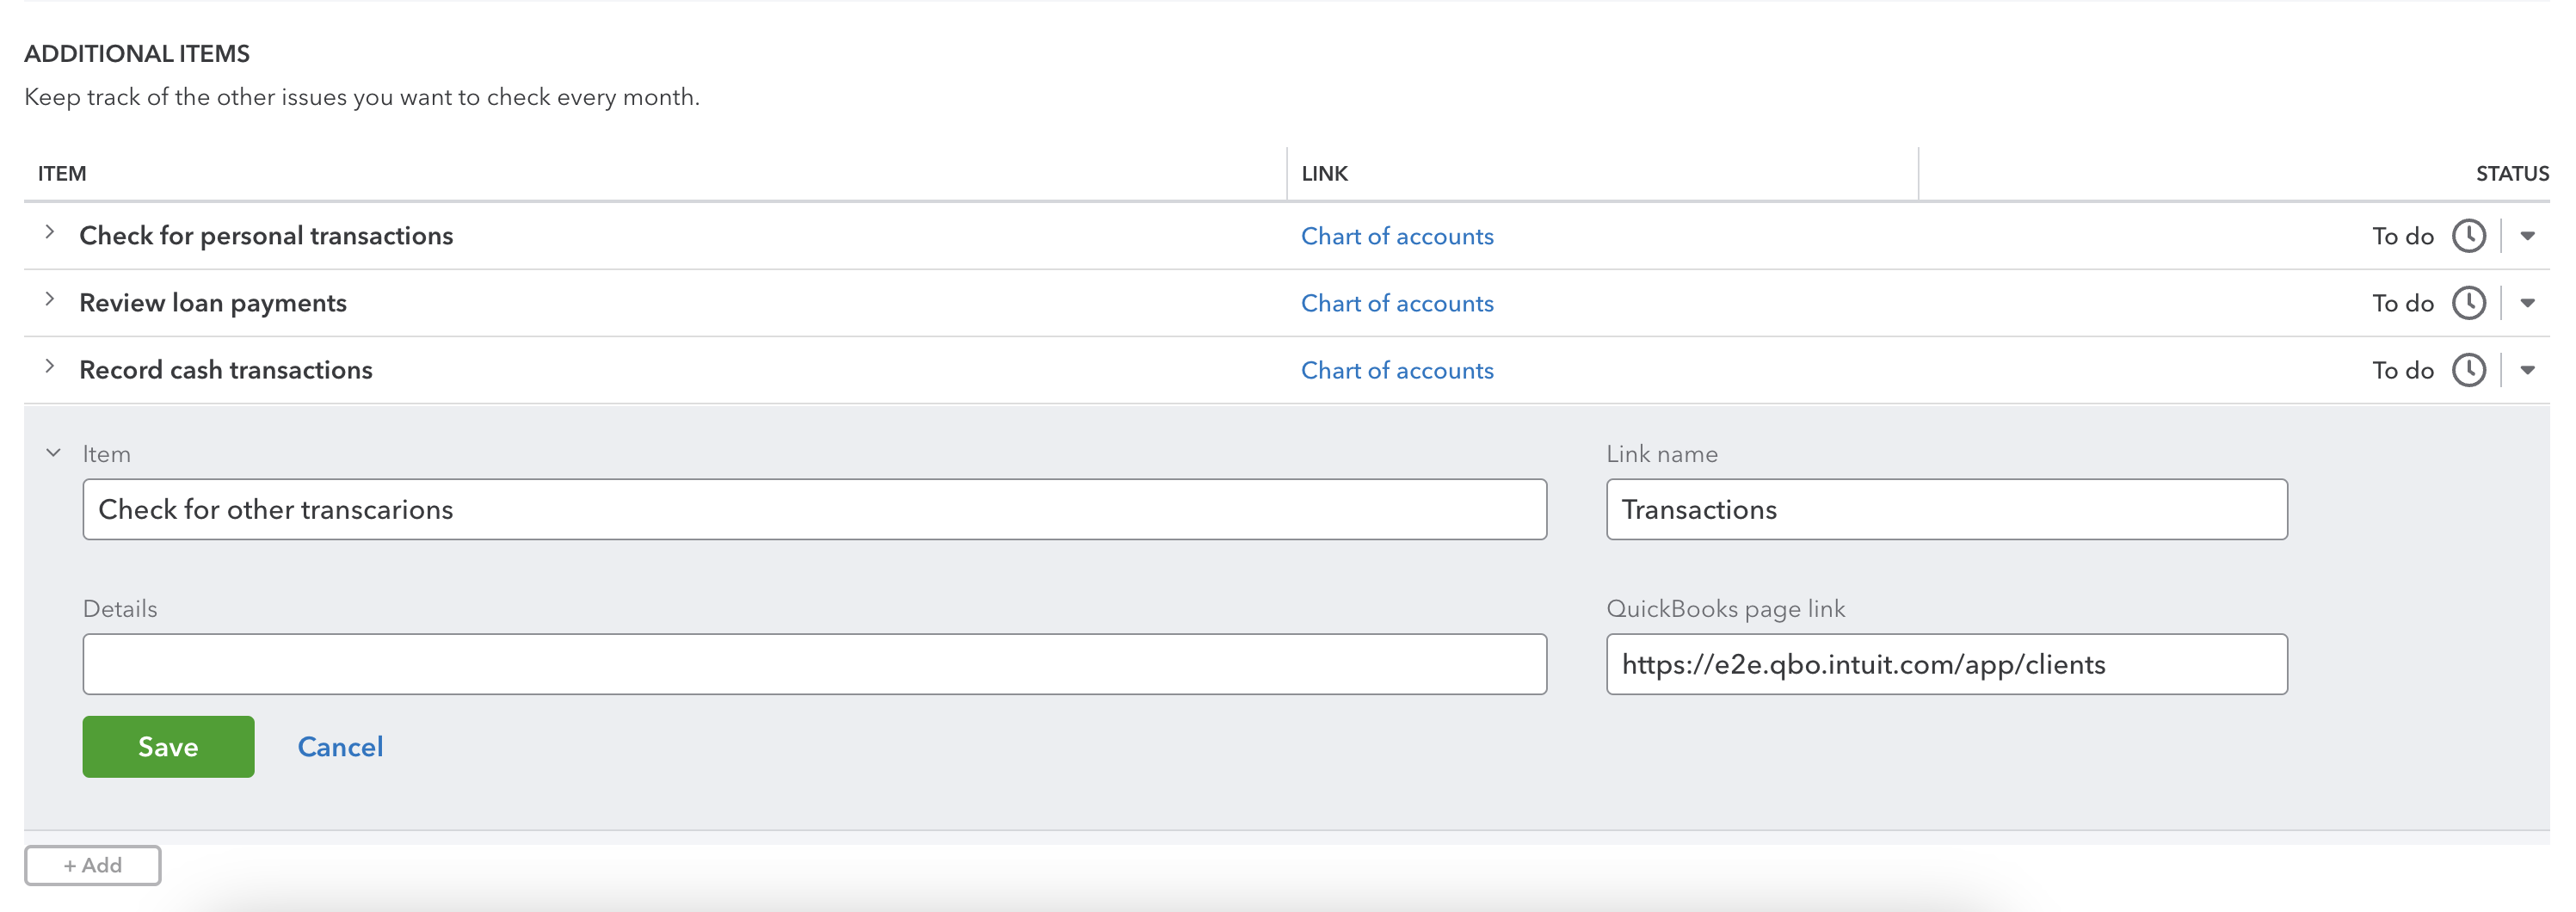Select the Check for personal transactions text
Screen dimensions: 2576x912
[x=266, y=236]
